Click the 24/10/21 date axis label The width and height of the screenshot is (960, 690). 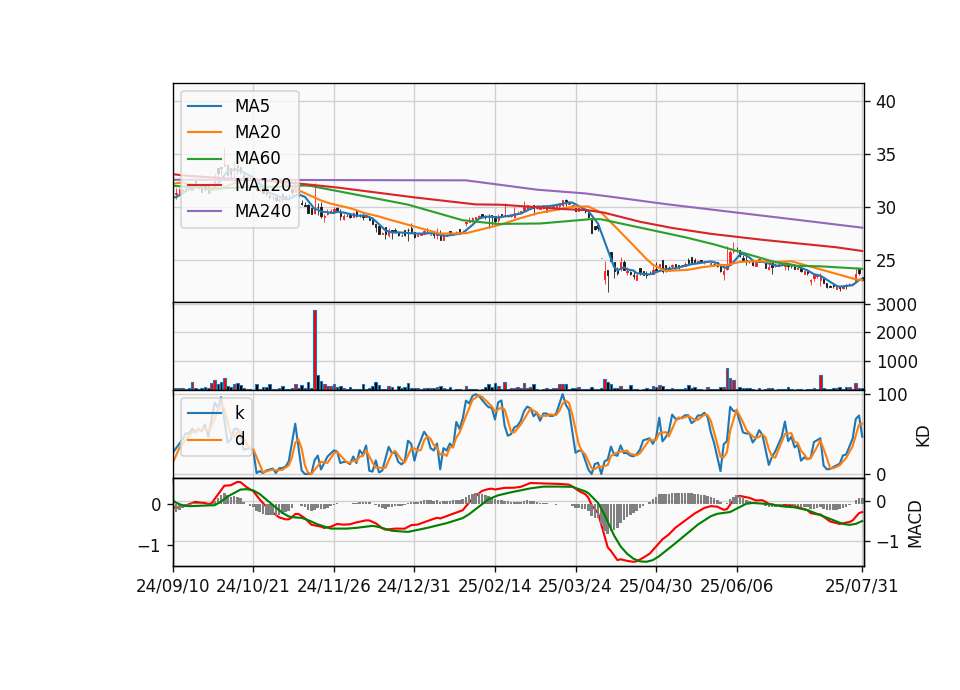pyautogui.click(x=253, y=586)
